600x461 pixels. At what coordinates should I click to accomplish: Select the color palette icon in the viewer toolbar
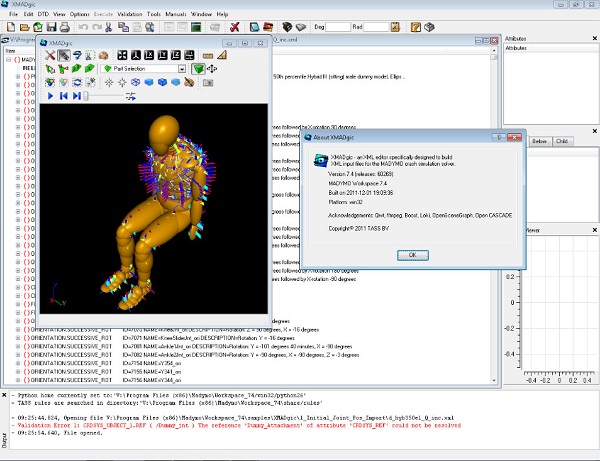[x=103, y=55]
